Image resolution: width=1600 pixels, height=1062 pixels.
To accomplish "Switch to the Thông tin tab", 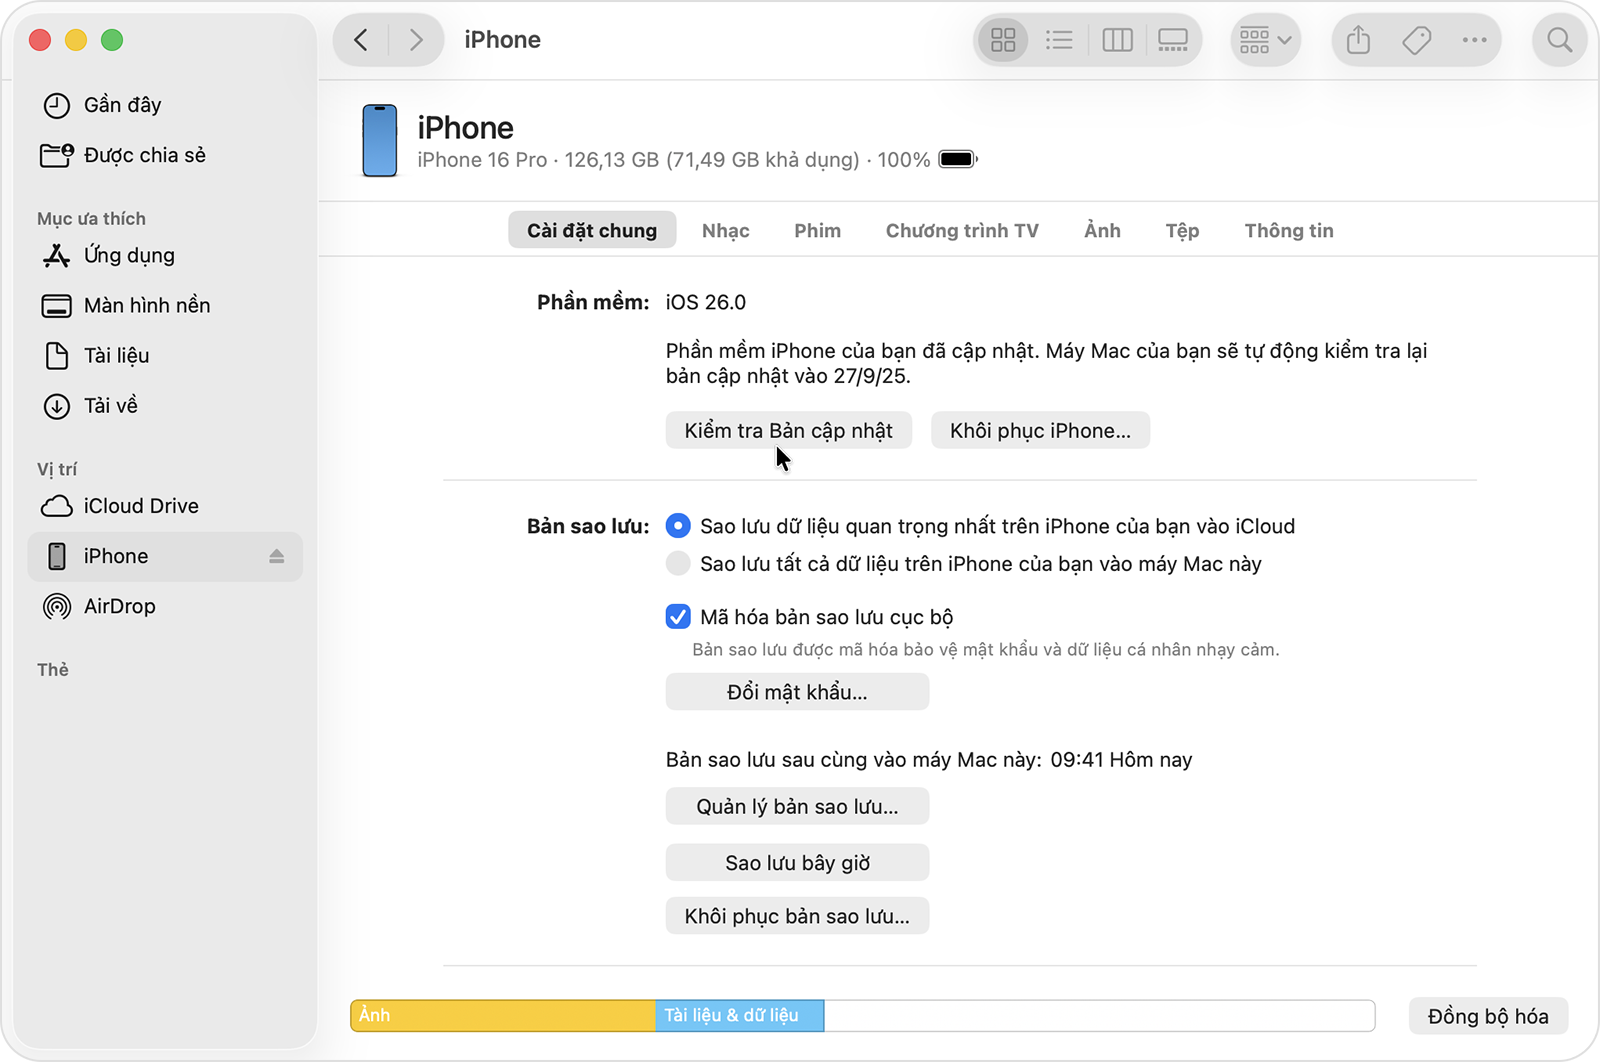I will [1289, 230].
